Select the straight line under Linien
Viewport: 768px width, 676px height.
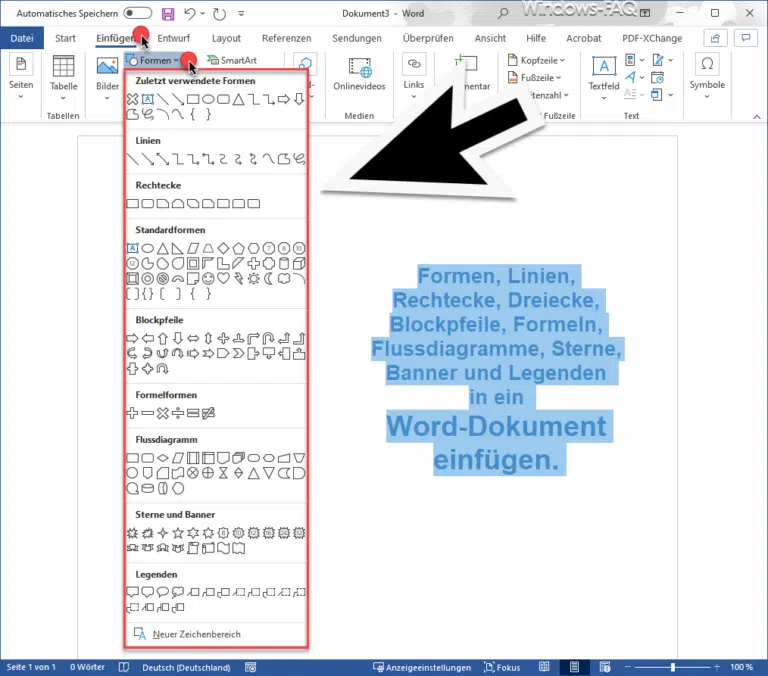tap(133, 159)
